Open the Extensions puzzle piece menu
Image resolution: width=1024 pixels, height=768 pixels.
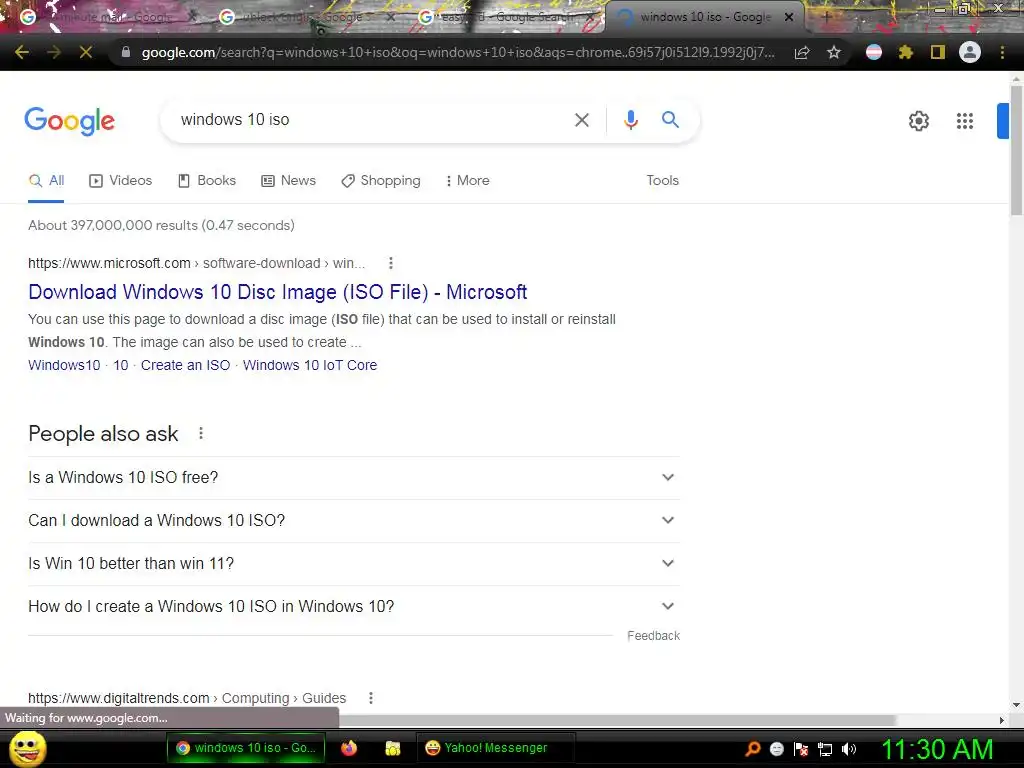pos(906,52)
